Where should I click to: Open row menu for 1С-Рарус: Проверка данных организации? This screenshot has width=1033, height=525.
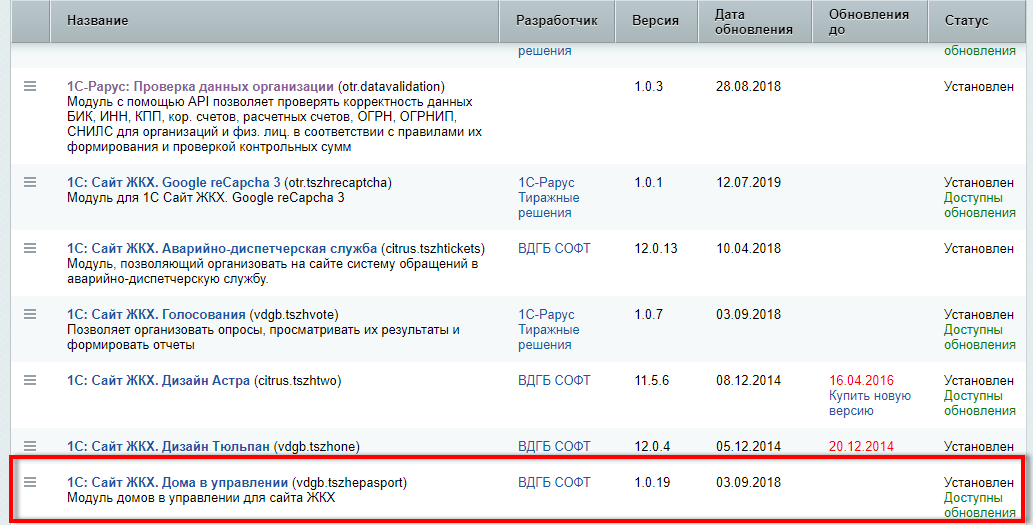30,87
